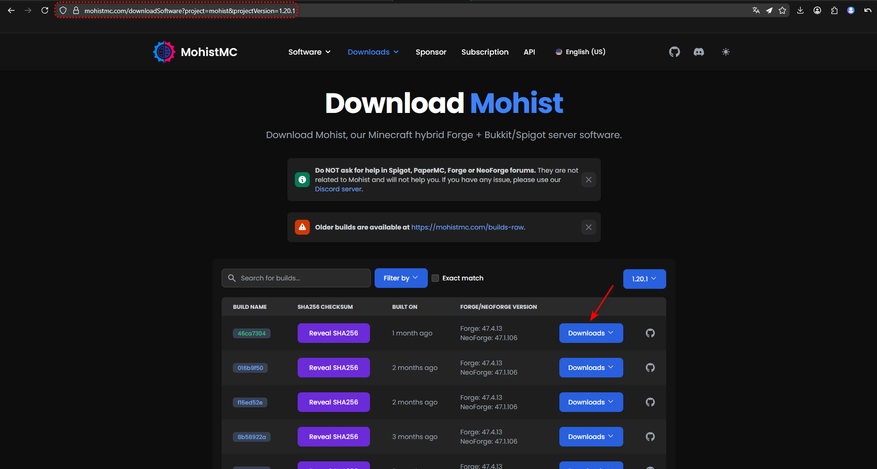
Task: Click the build name badge 016b9f50
Action: tap(250, 368)
